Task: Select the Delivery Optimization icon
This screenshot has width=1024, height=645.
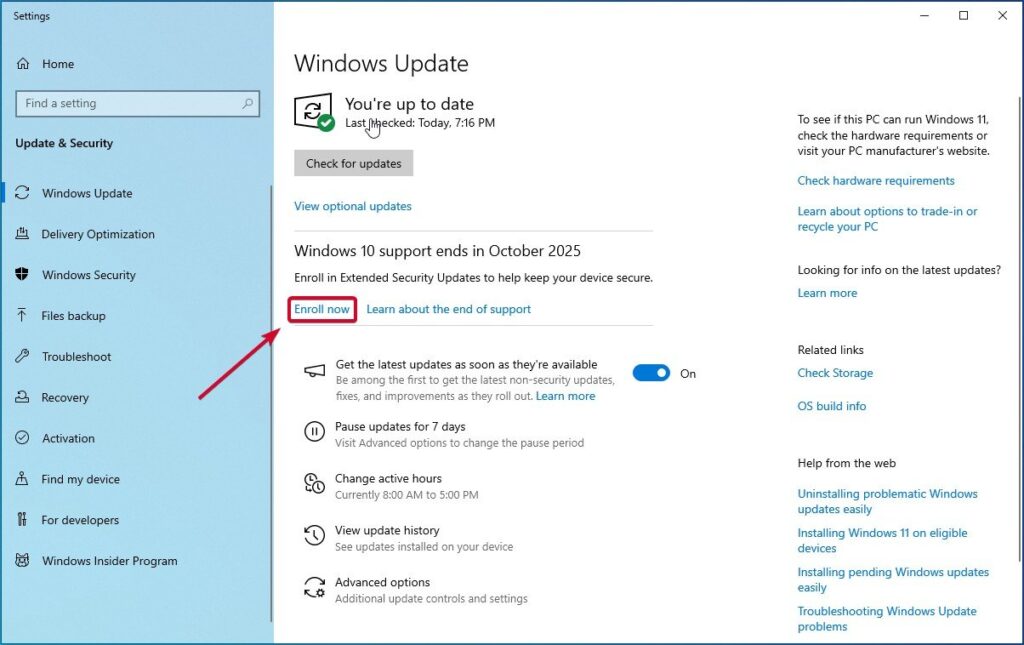Action: point(23,234)
